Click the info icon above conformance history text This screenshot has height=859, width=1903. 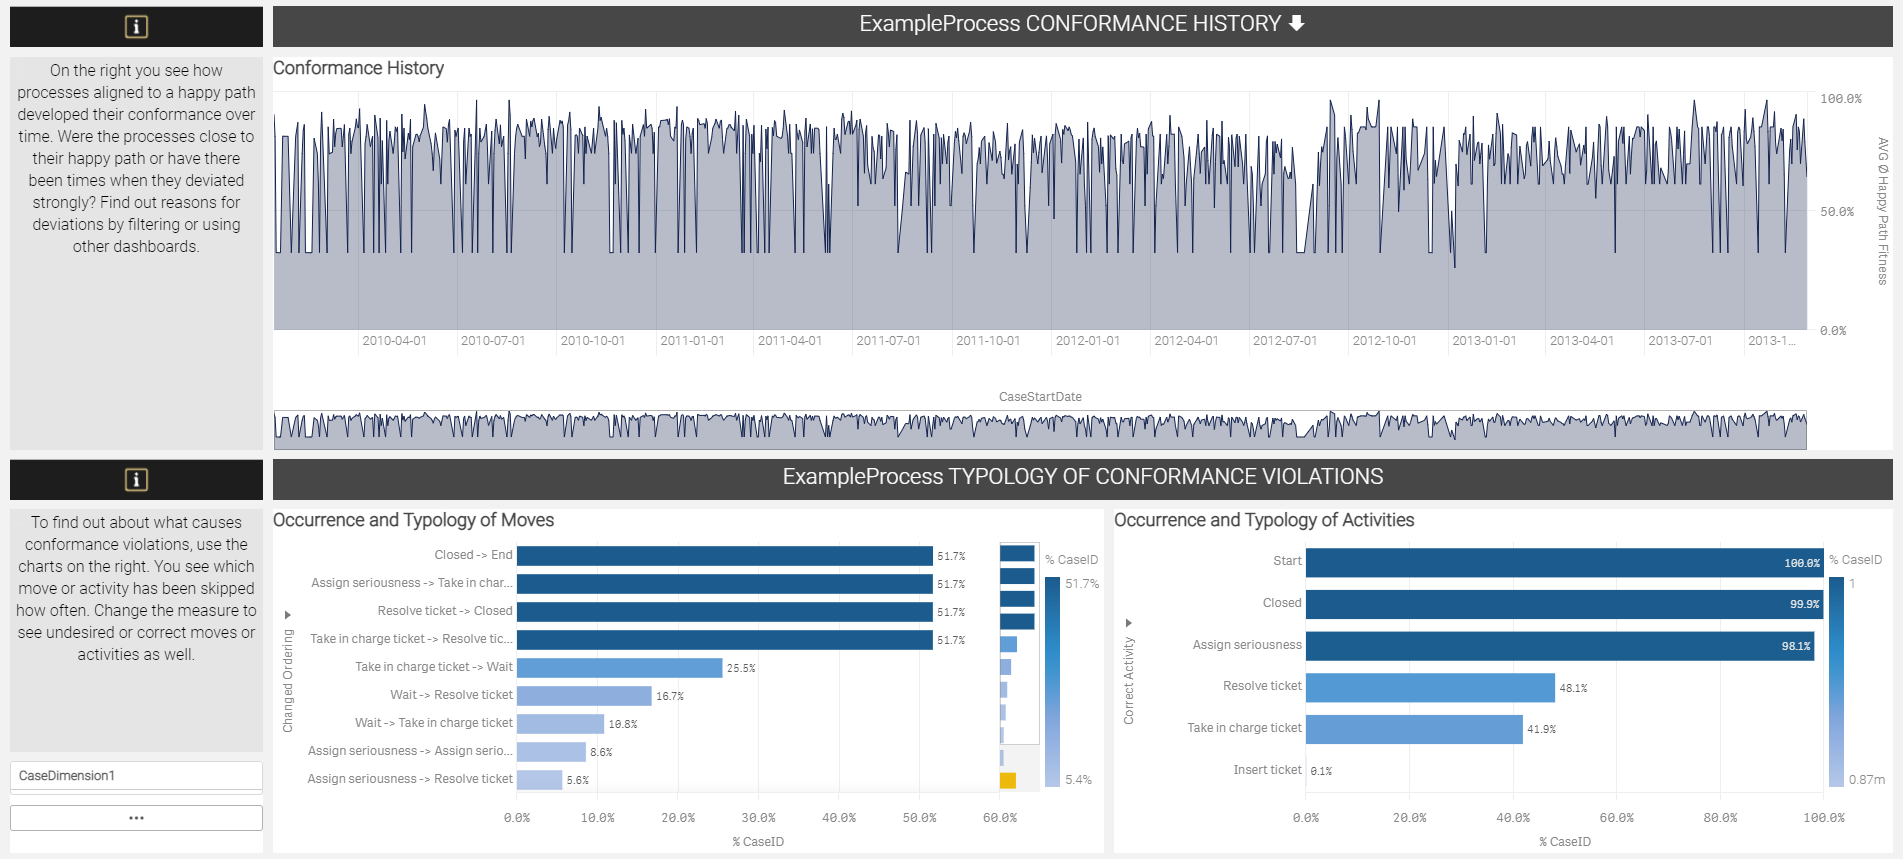pos(136,27)
